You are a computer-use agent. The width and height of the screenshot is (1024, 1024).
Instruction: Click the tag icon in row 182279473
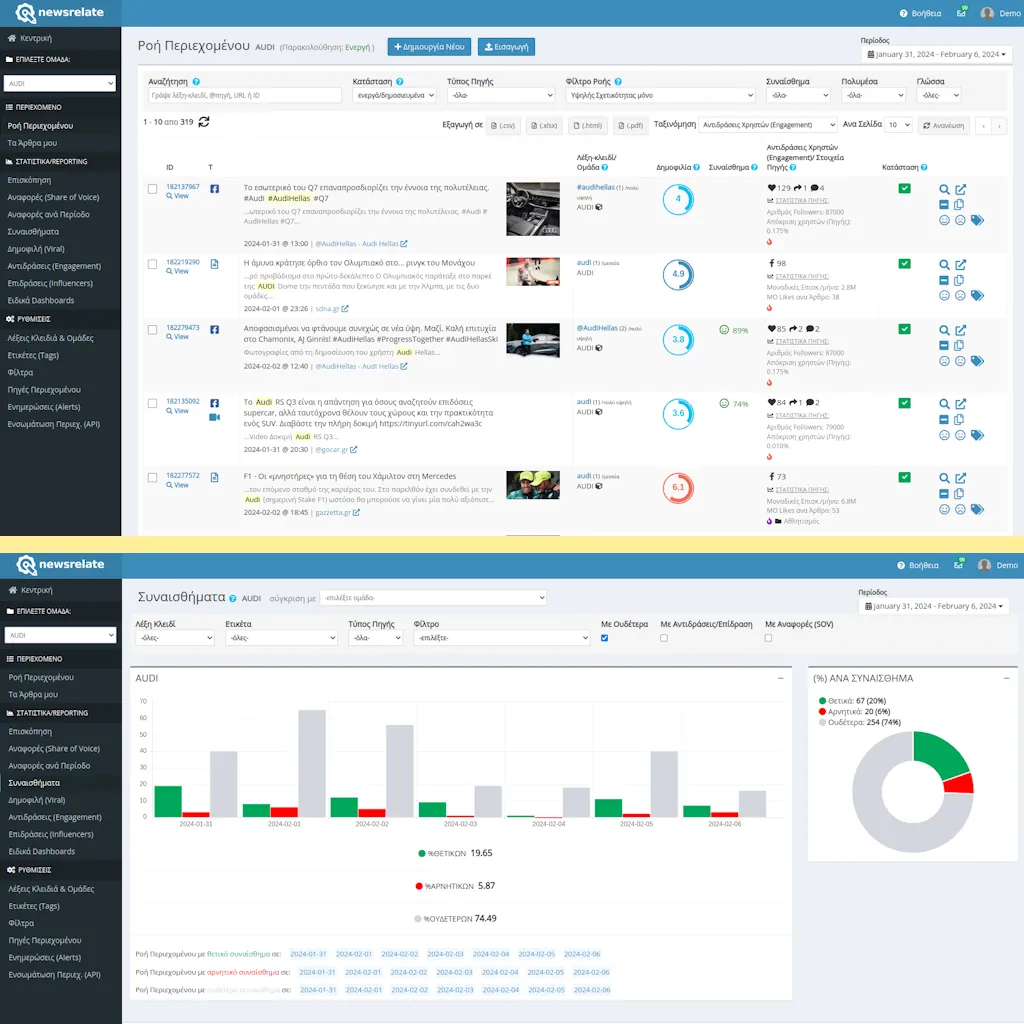977,361
